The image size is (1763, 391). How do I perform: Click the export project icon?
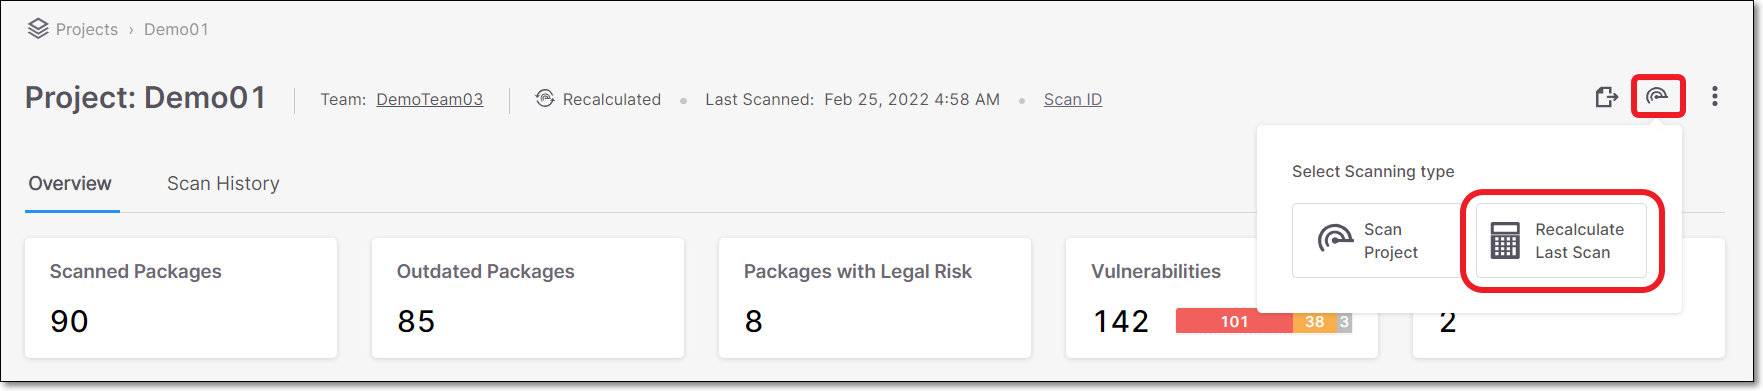coord(1606,97)
